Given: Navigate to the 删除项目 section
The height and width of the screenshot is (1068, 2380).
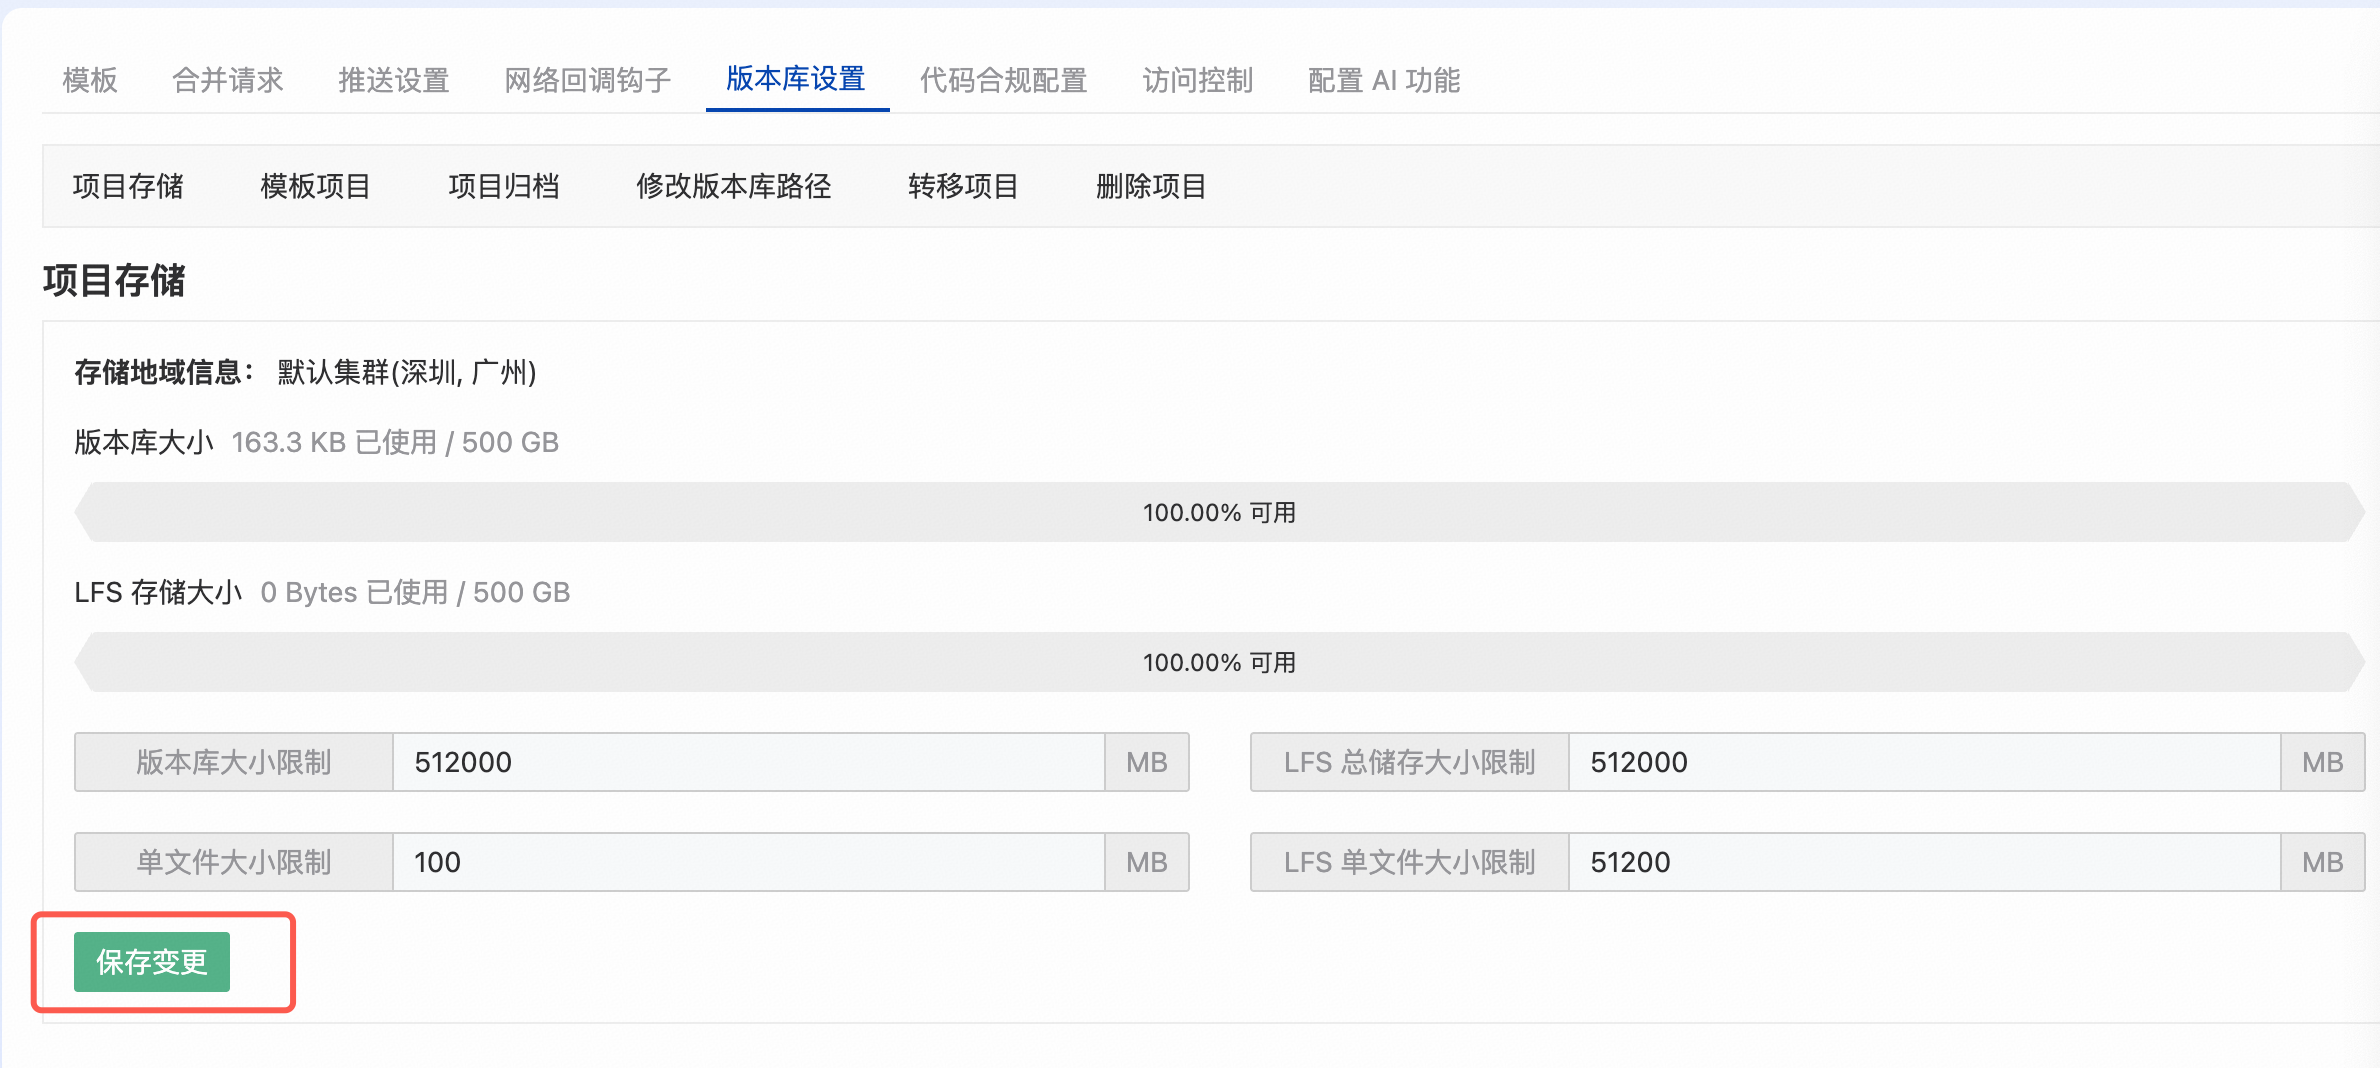Looking at the screenshot, I should [x=1151, y=186].
